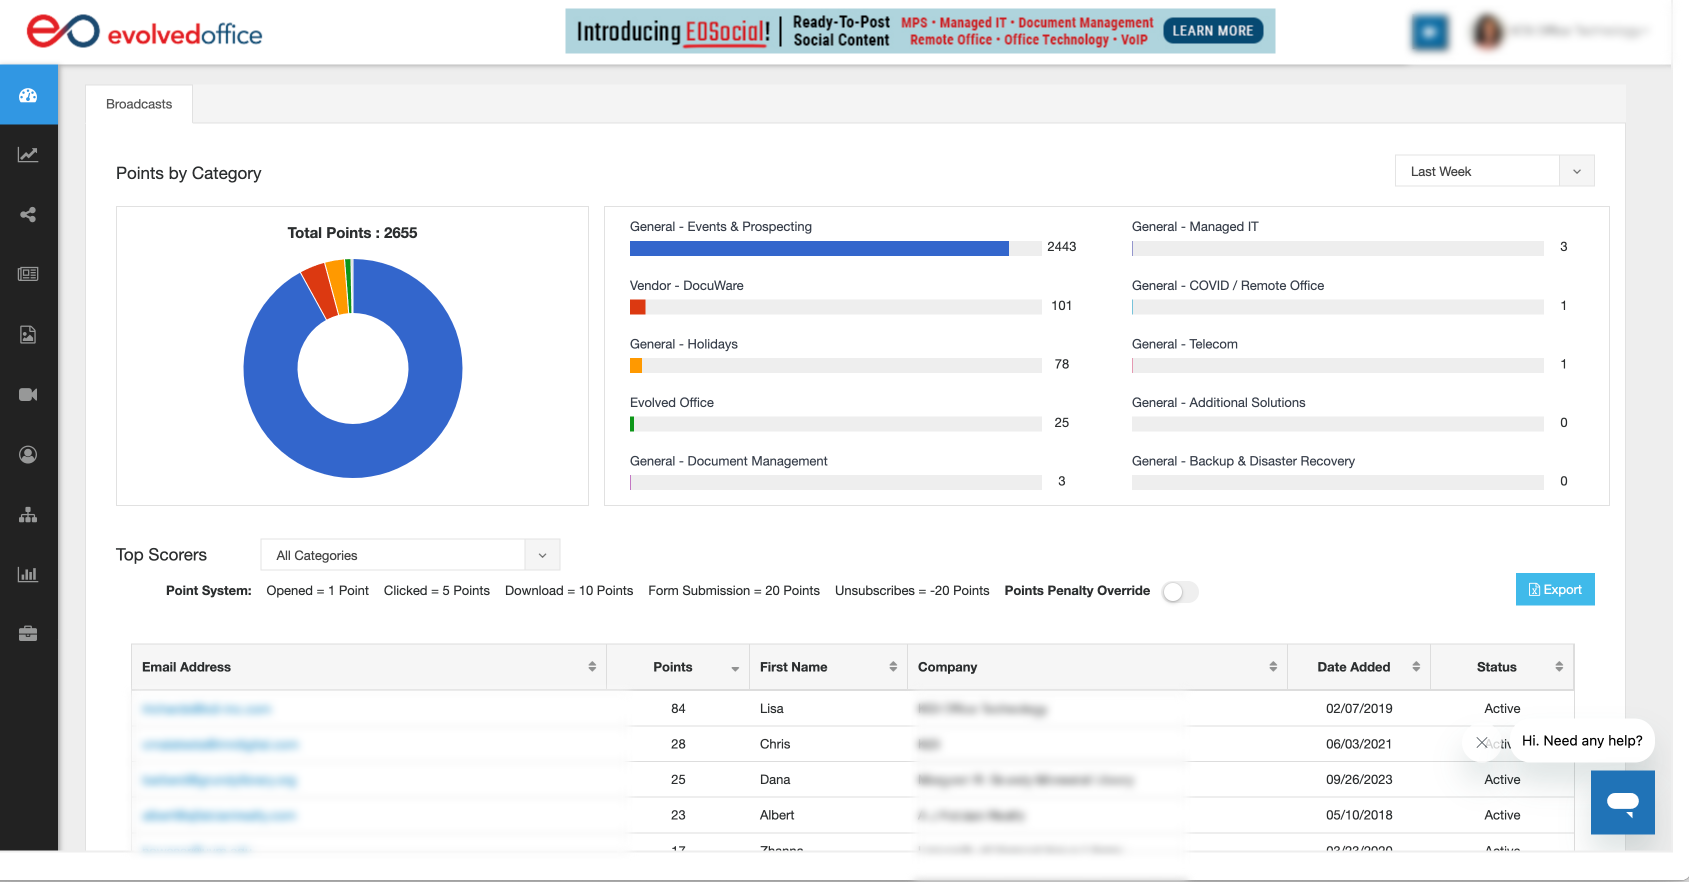
Task: Open the dashboard gauge icon in sidebar
Action: pos(28,95)
